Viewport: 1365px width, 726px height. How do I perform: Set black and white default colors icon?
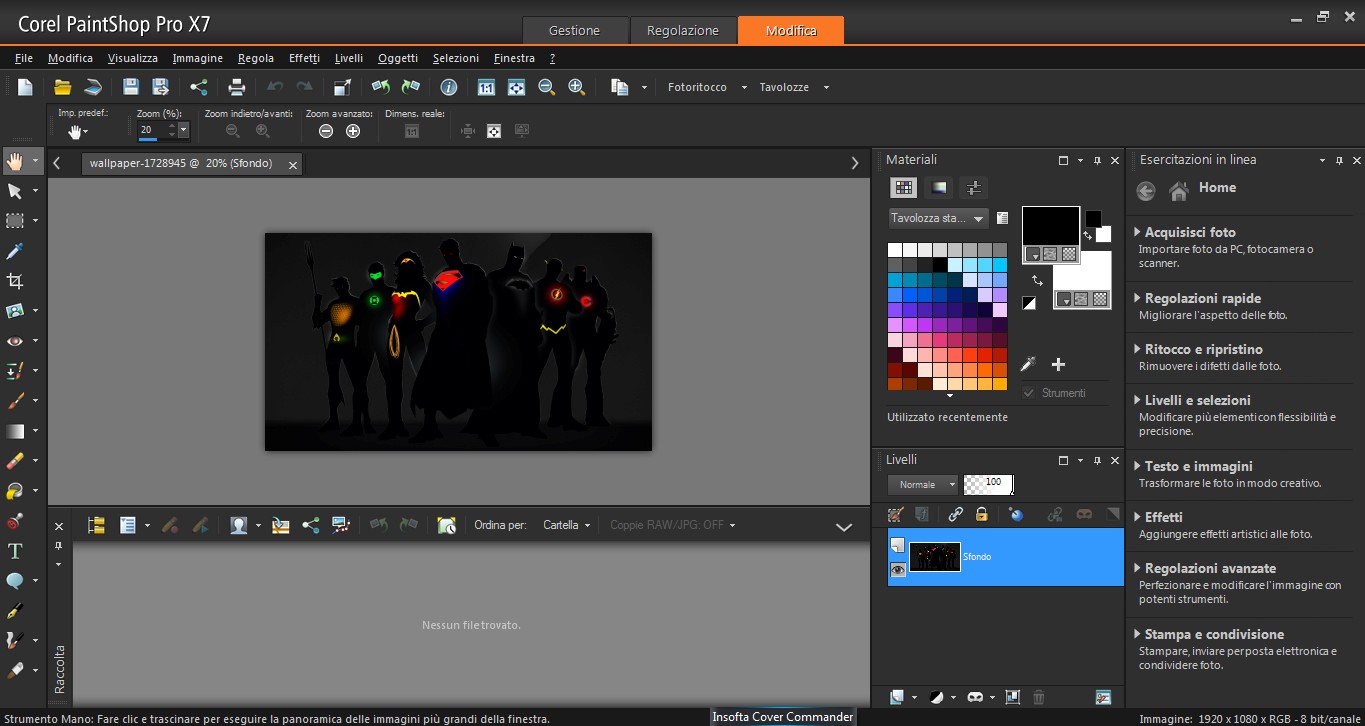coord(1029,302)
